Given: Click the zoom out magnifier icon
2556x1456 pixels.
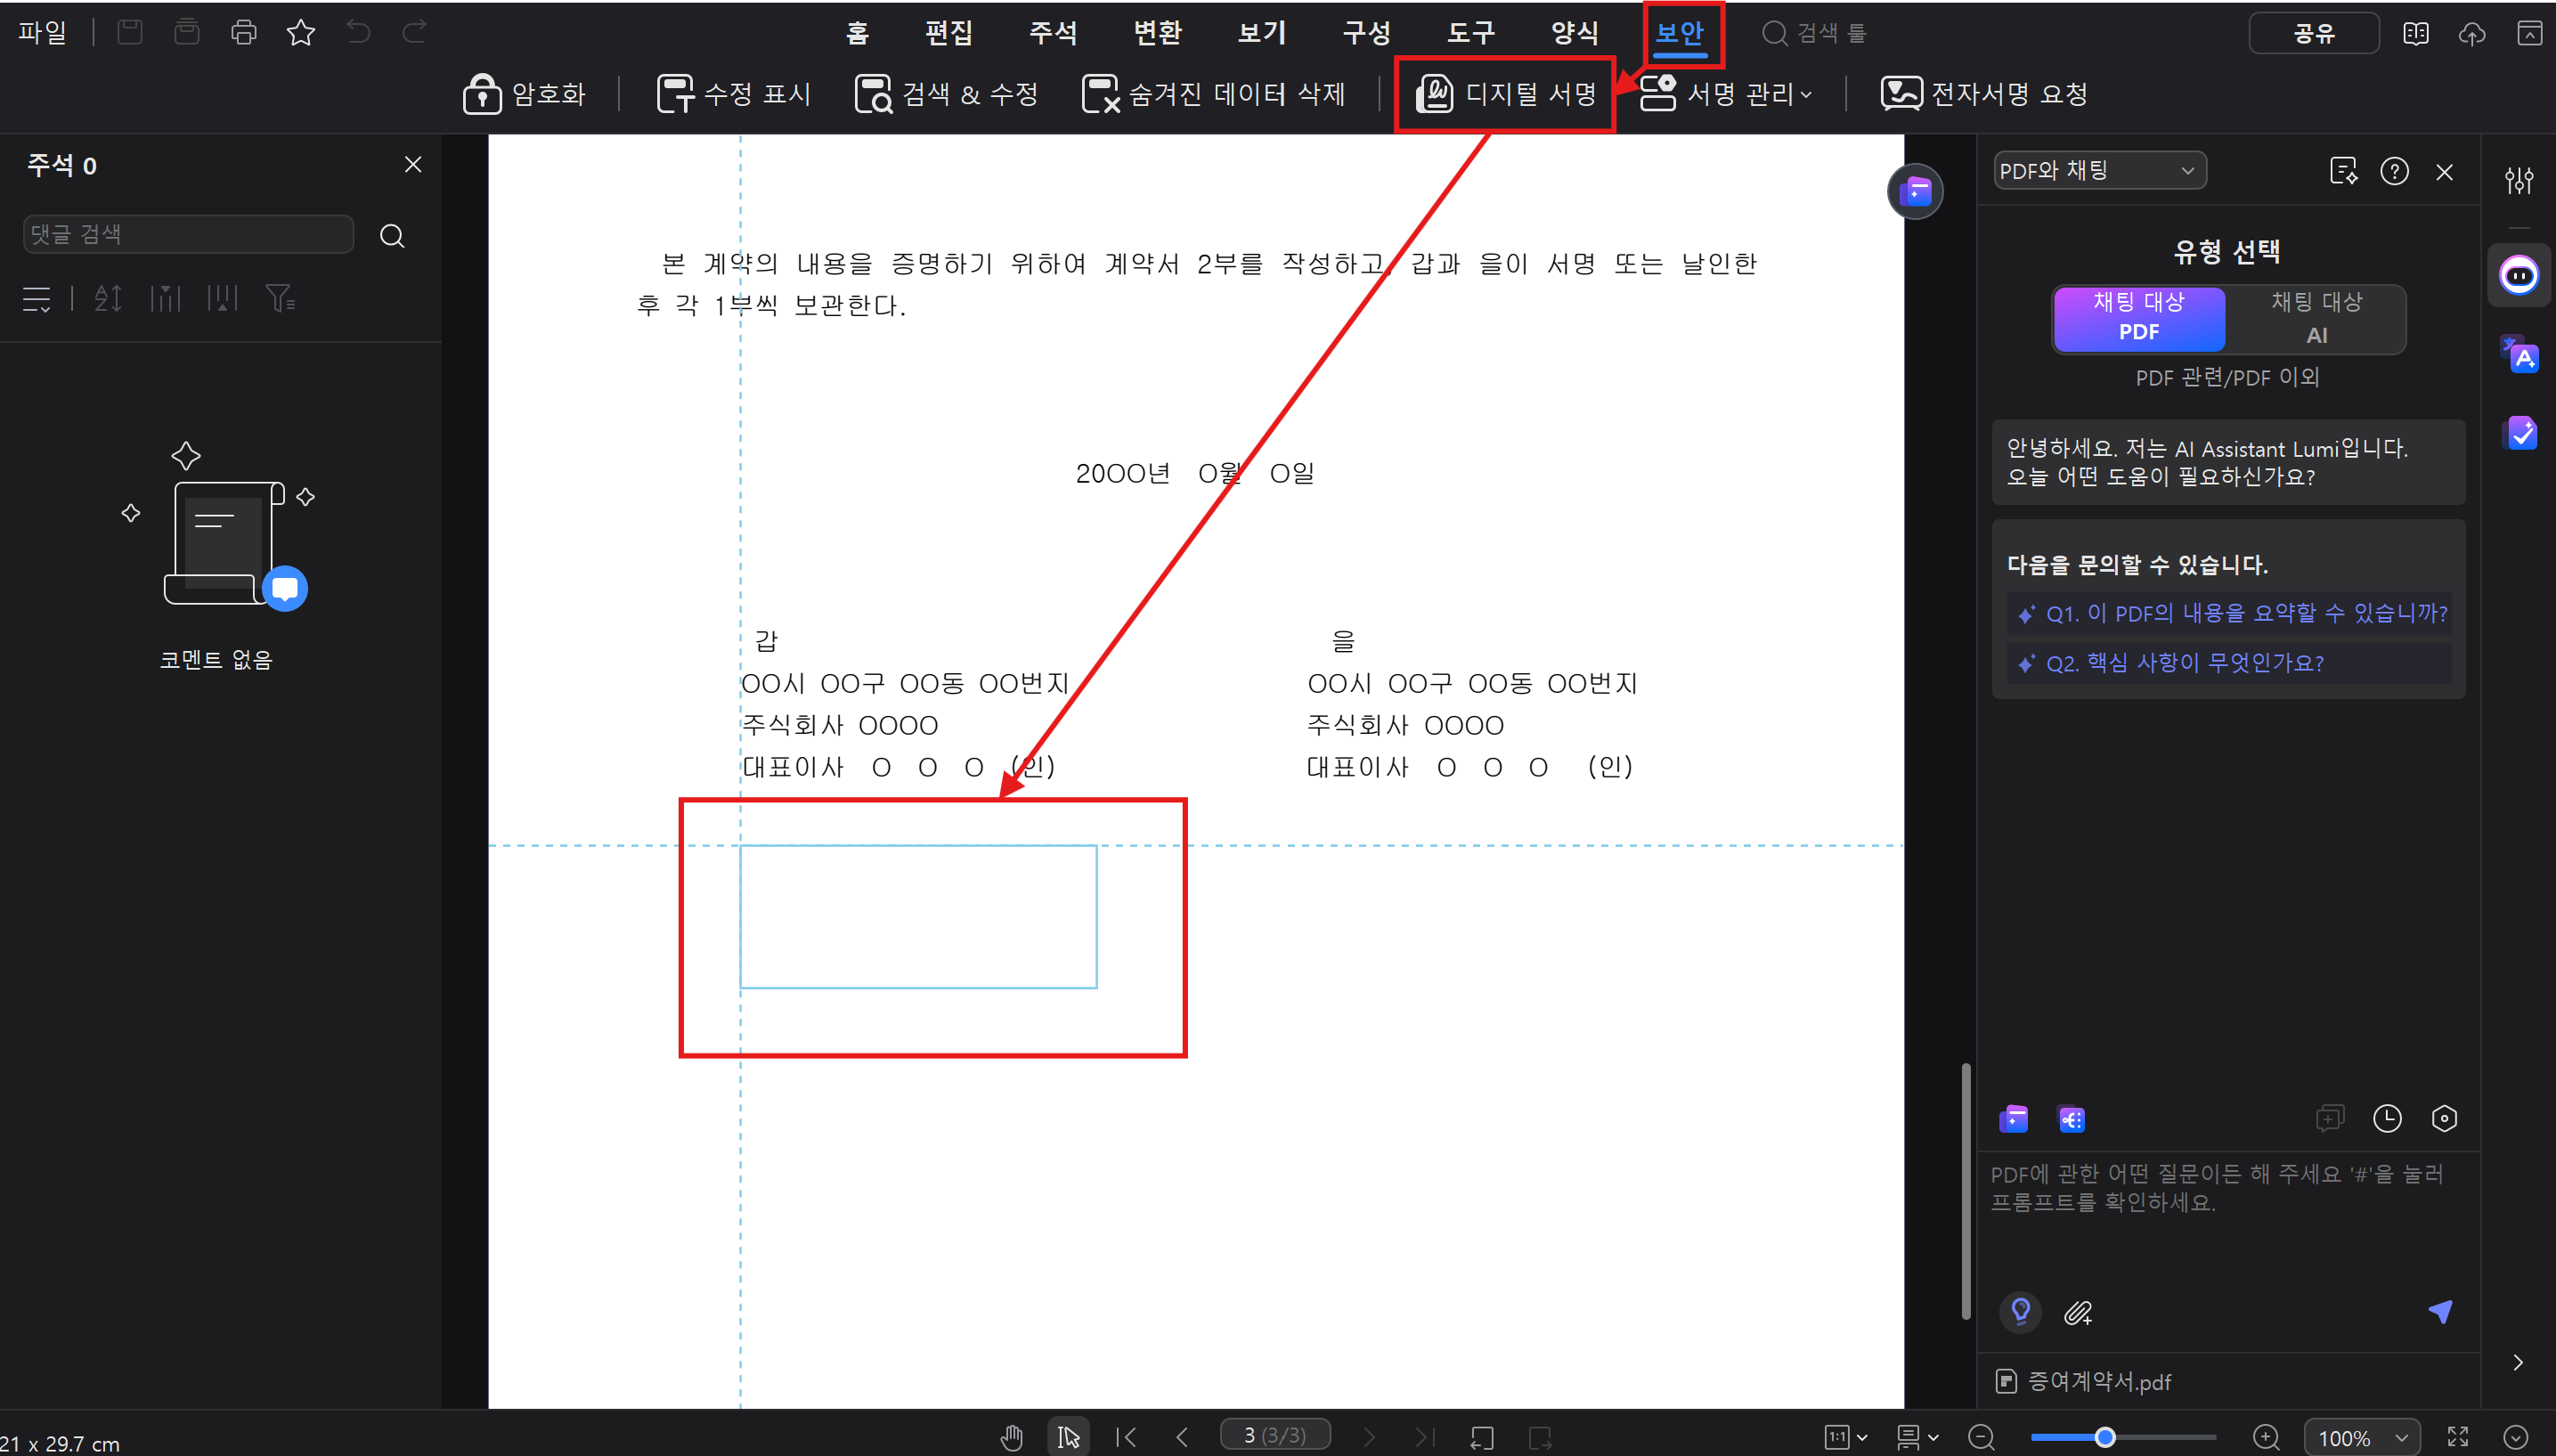Looking at the screenshot, I should point(1980,1437).
